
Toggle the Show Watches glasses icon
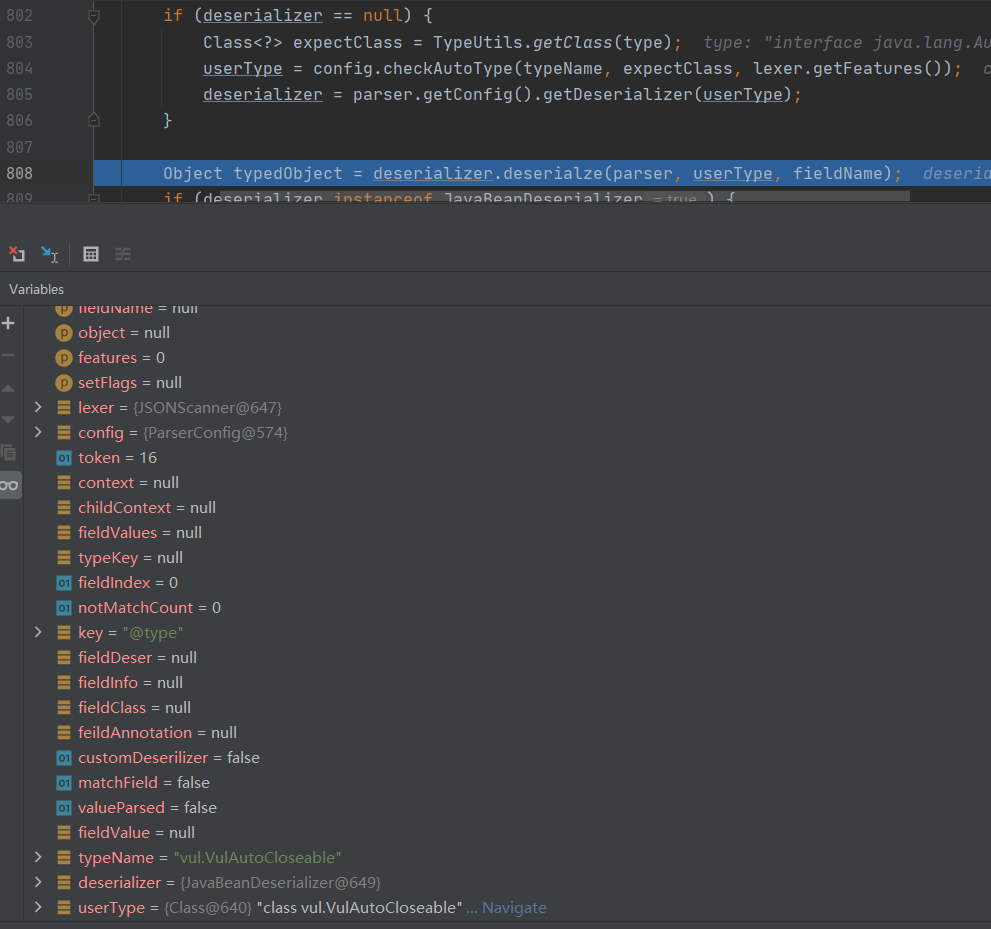9,485
